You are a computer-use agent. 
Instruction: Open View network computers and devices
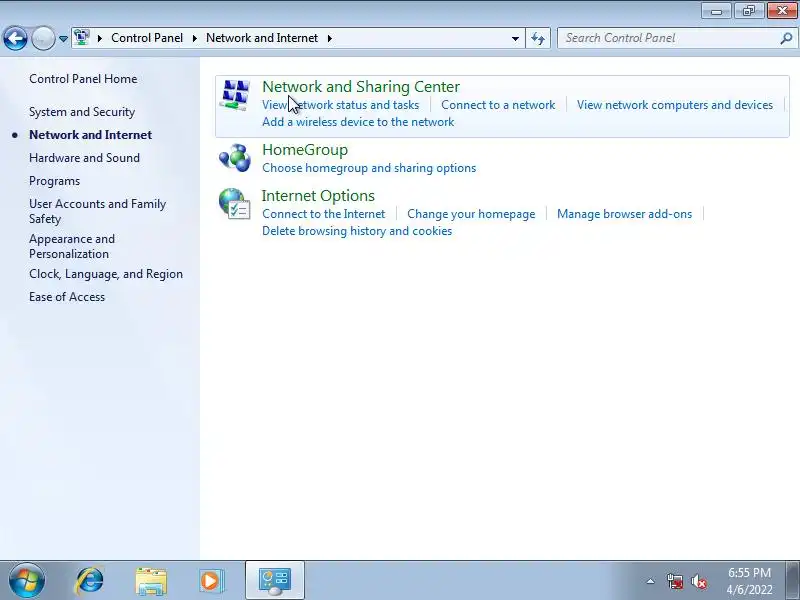[674, 105]
